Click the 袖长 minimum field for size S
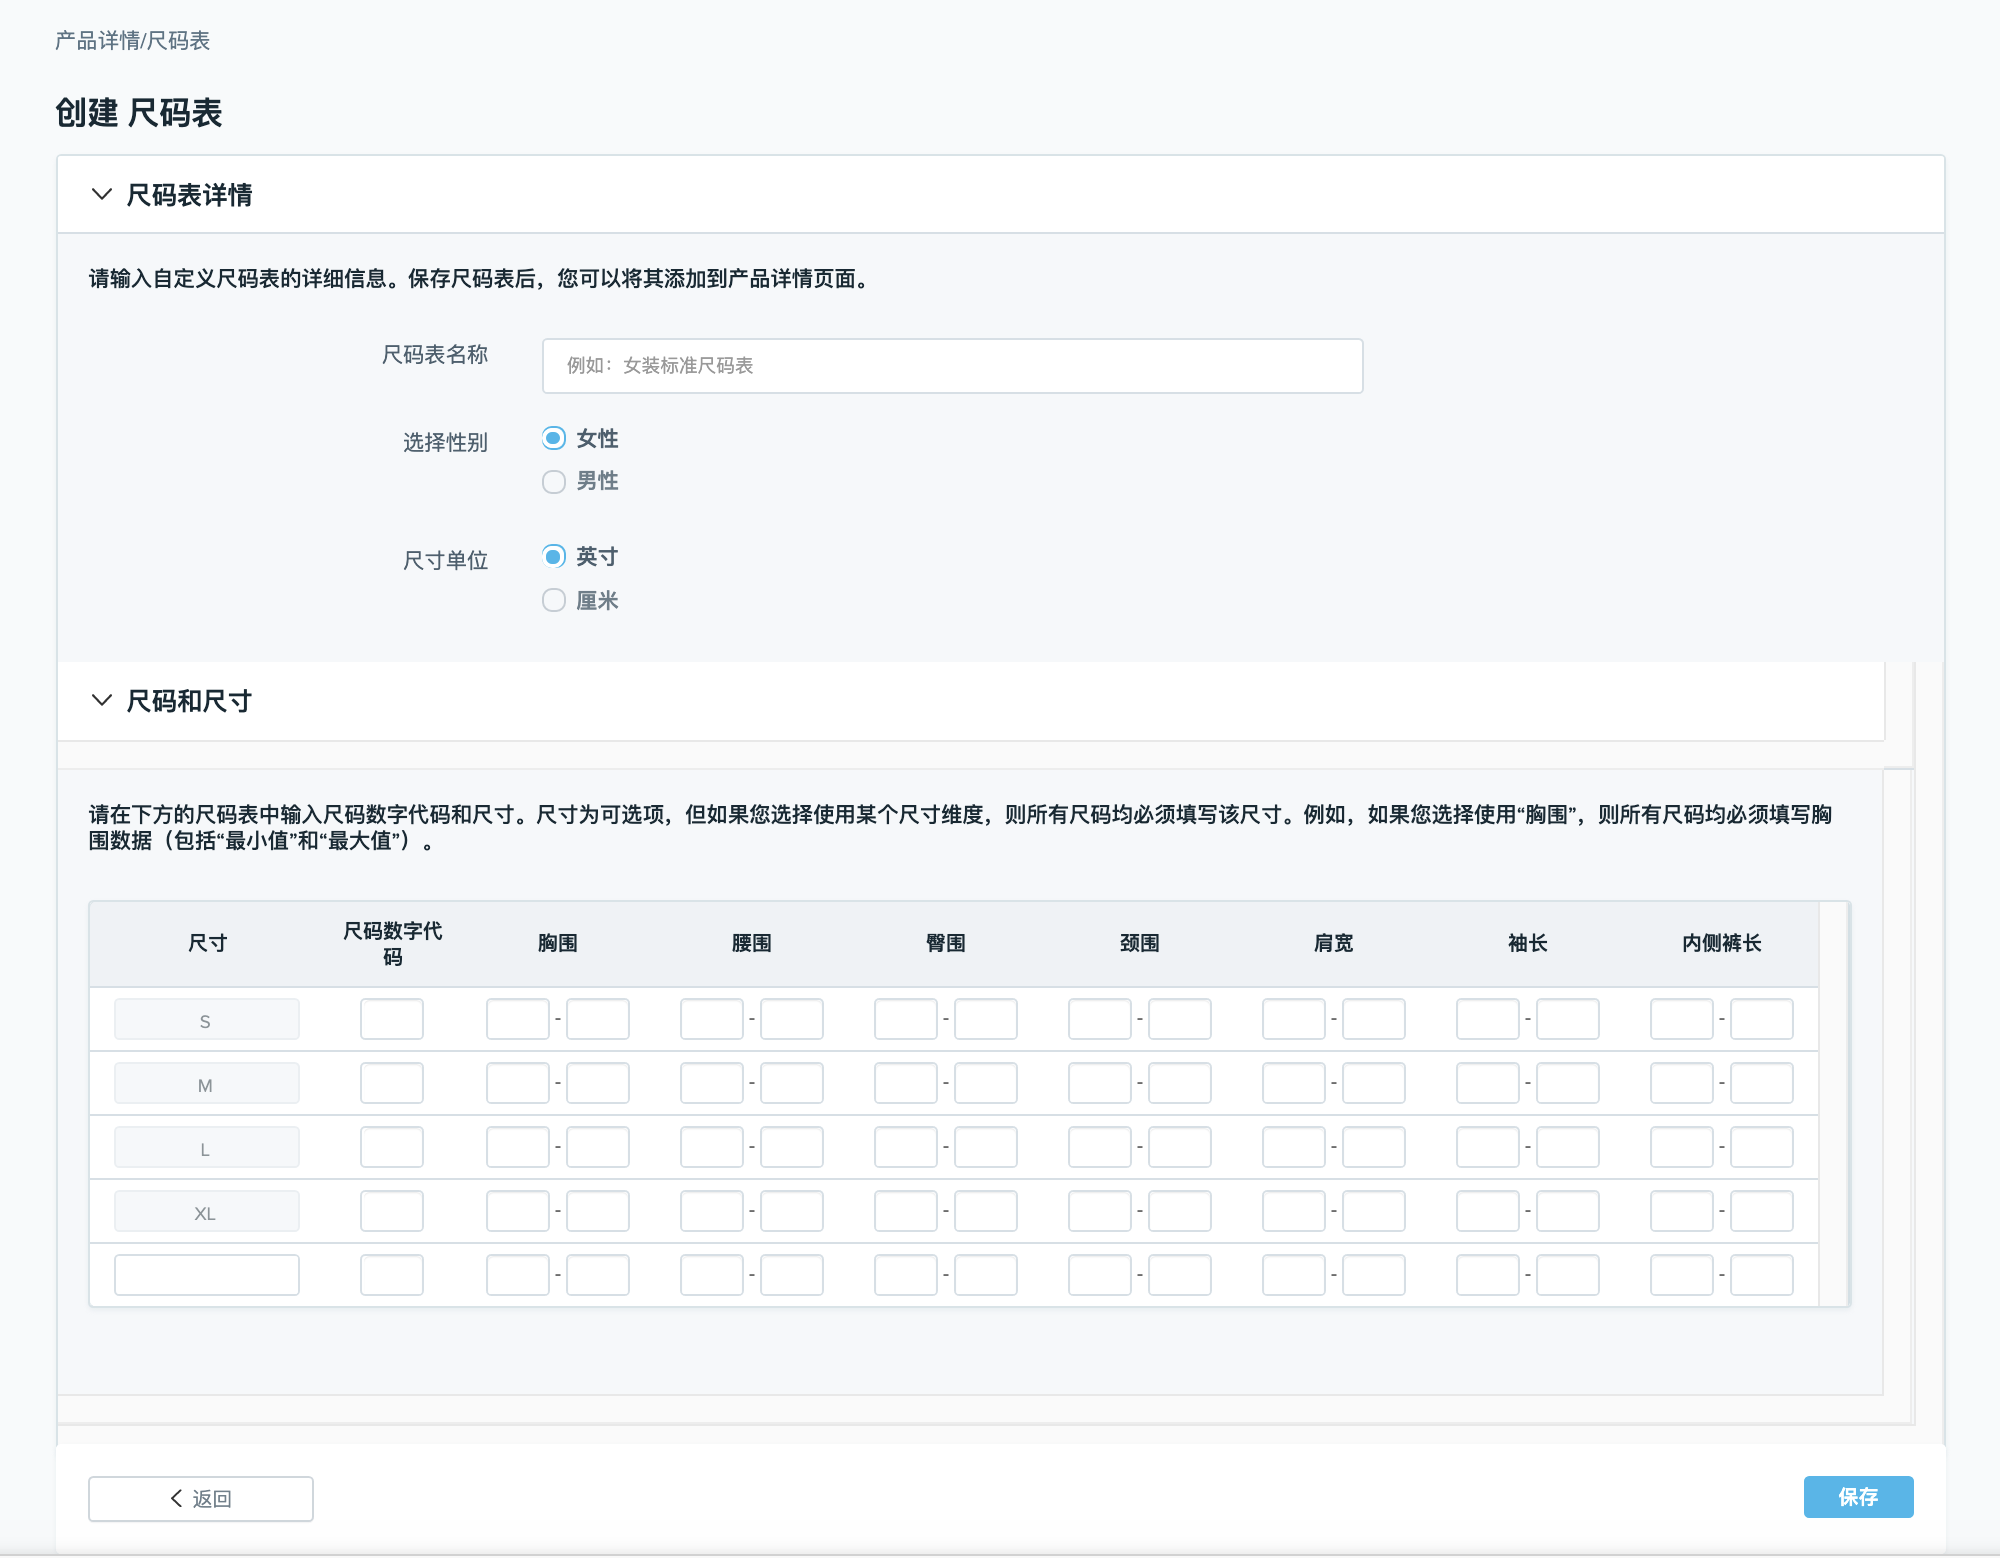This screenshot has height=1558, width=2000. point(1487,1019)
